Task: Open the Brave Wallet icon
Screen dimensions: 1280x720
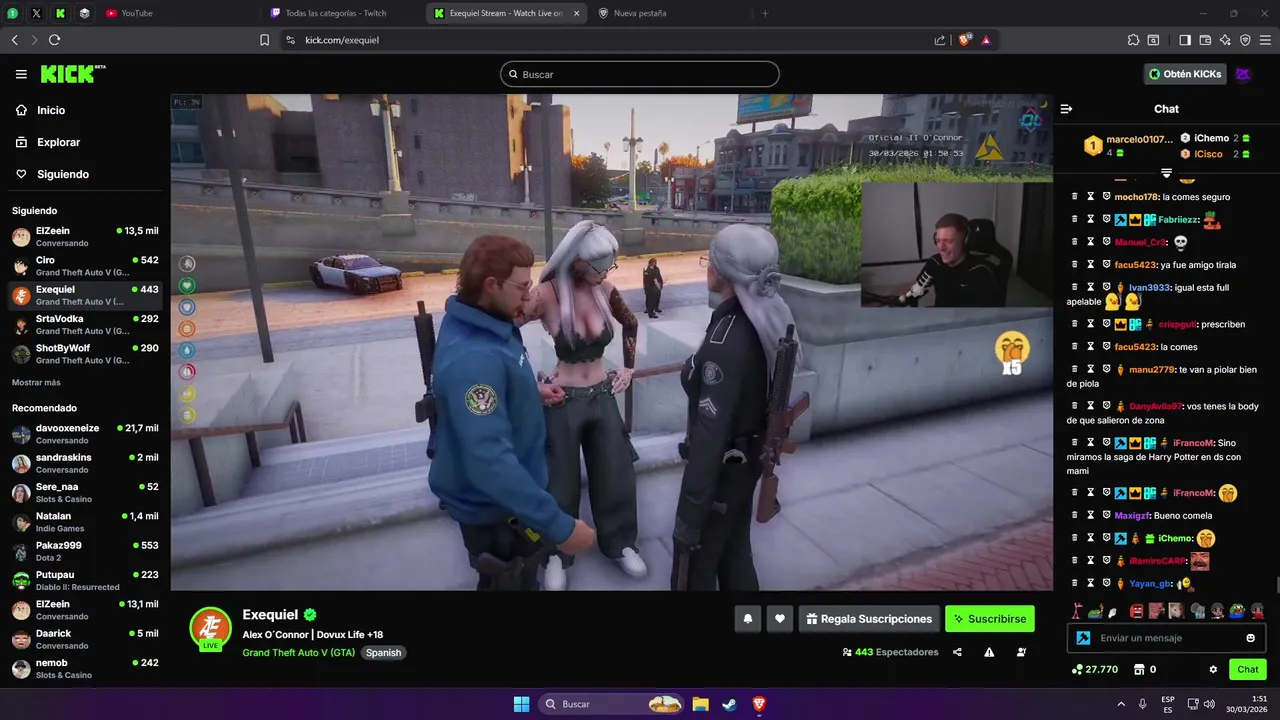Action: point(1205,40)
